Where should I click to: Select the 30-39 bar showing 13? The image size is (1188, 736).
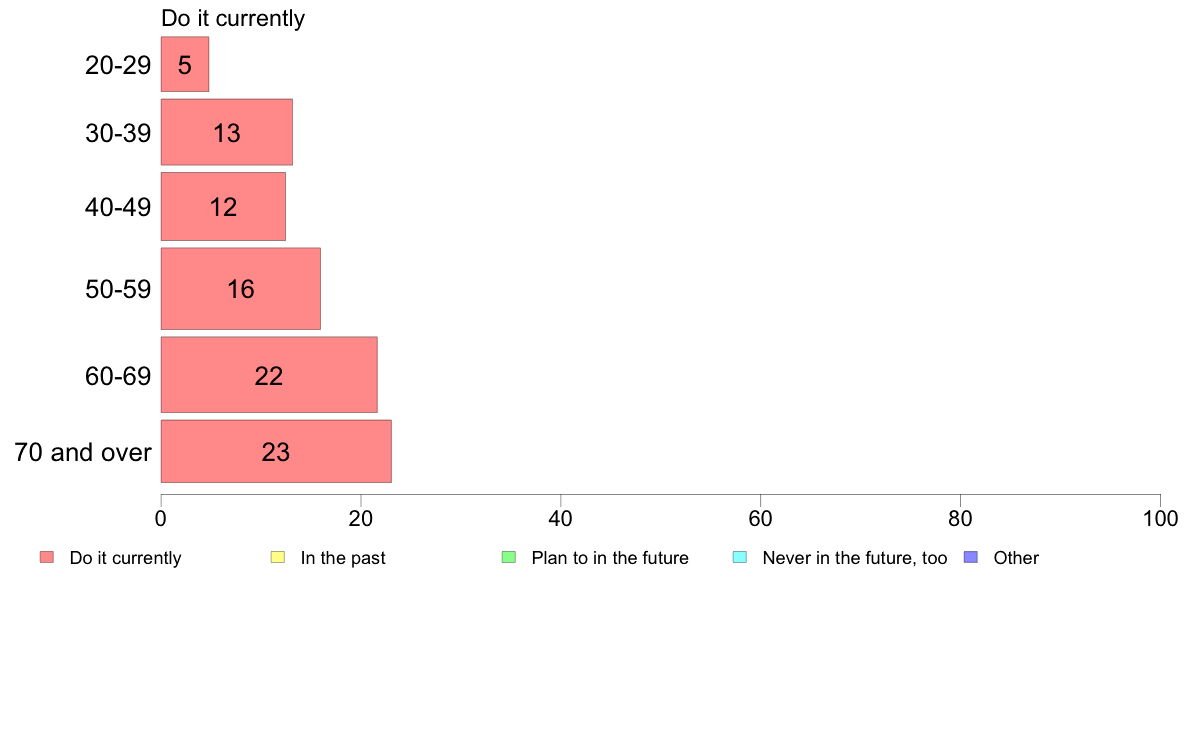coord(227,132)
